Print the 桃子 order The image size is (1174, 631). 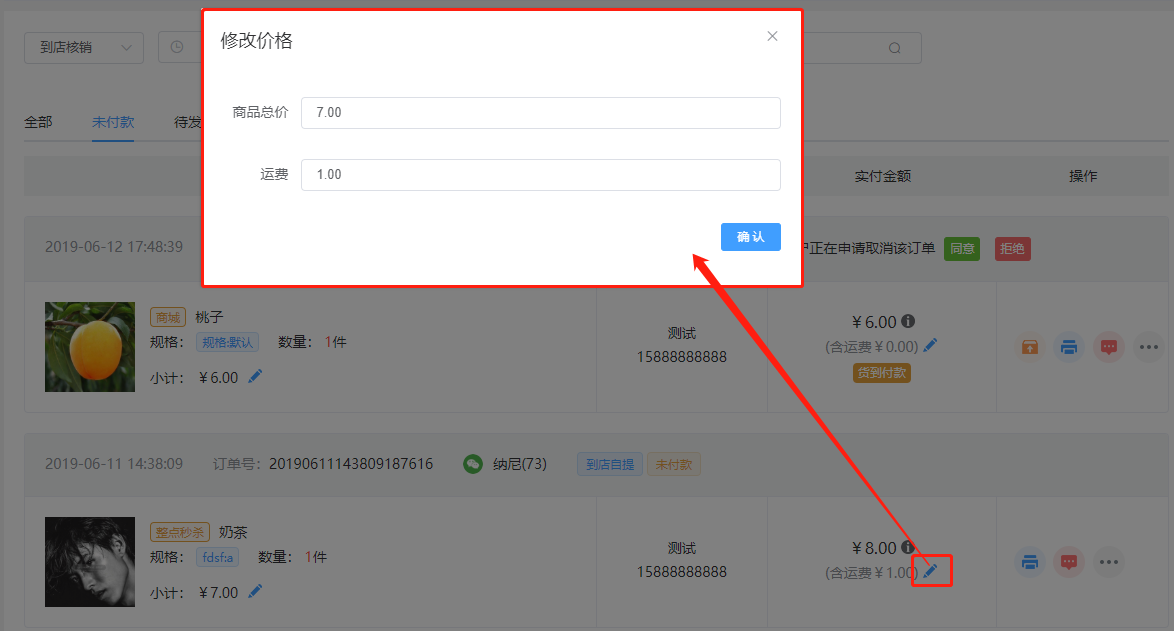1069,347
